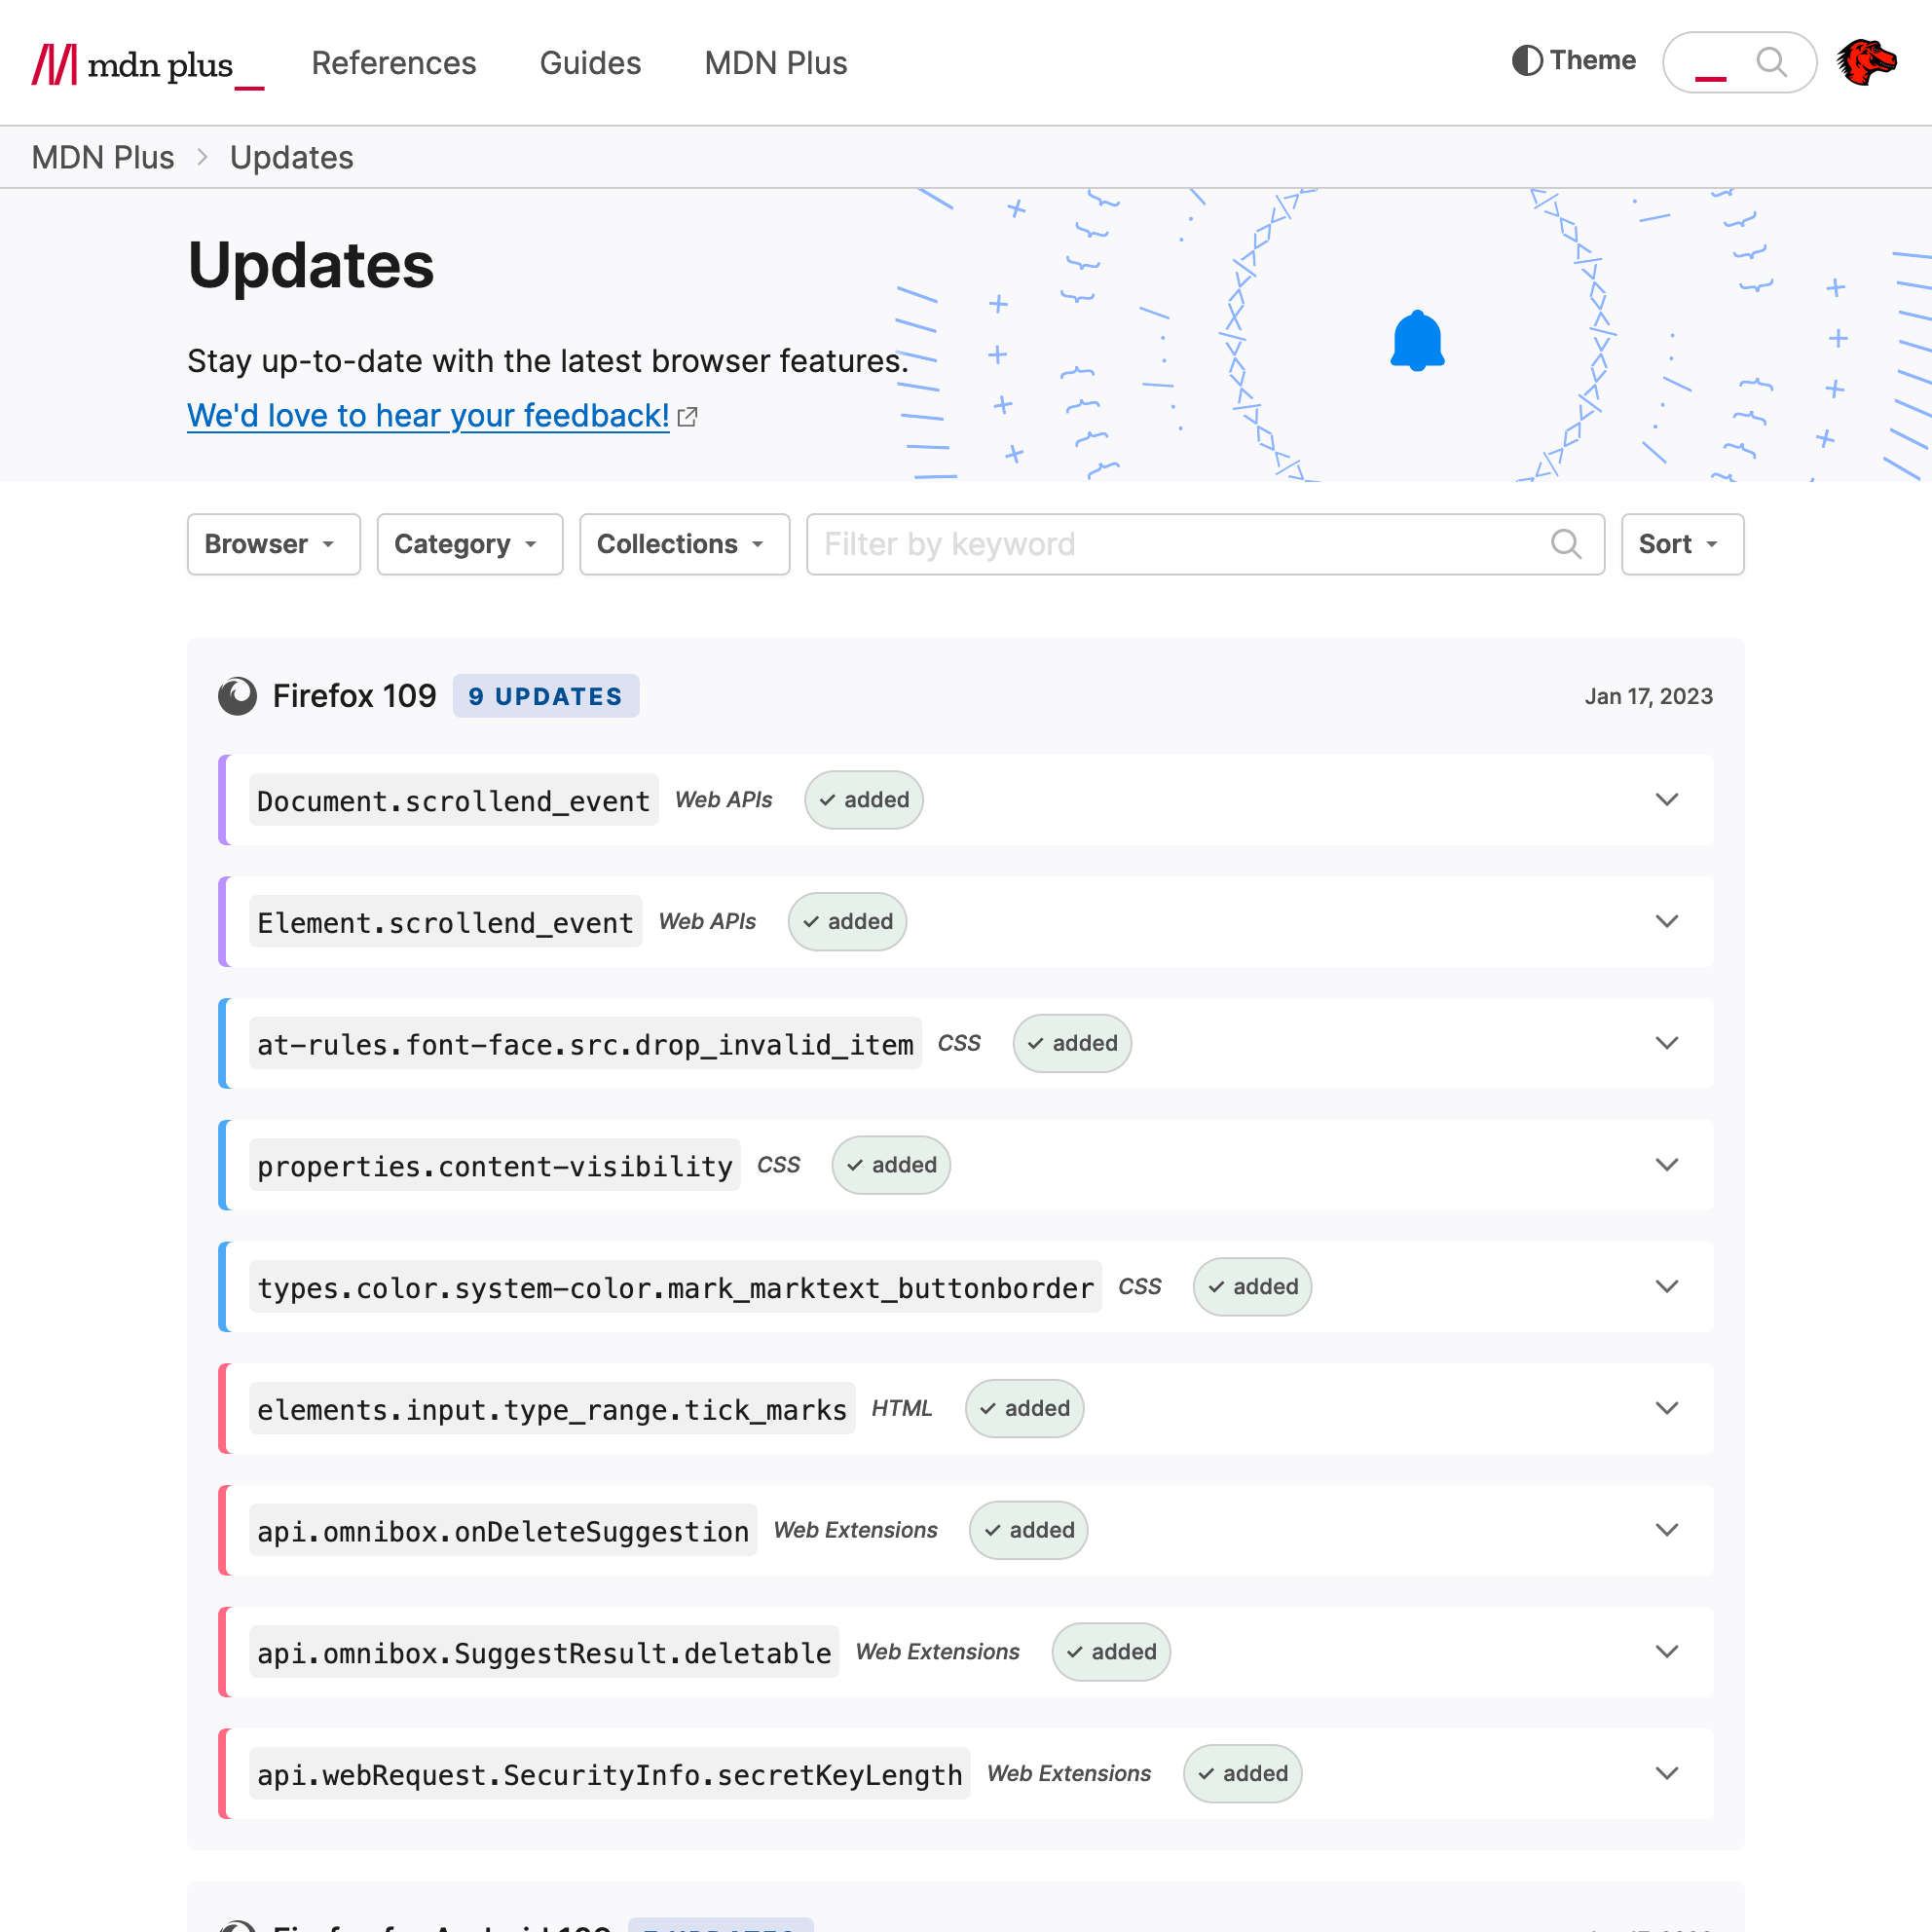The width and height of the screenshot is (1932, 1932).
Task: Expand the Document.scrollend_event row
Action: (x=1666, y=800)
